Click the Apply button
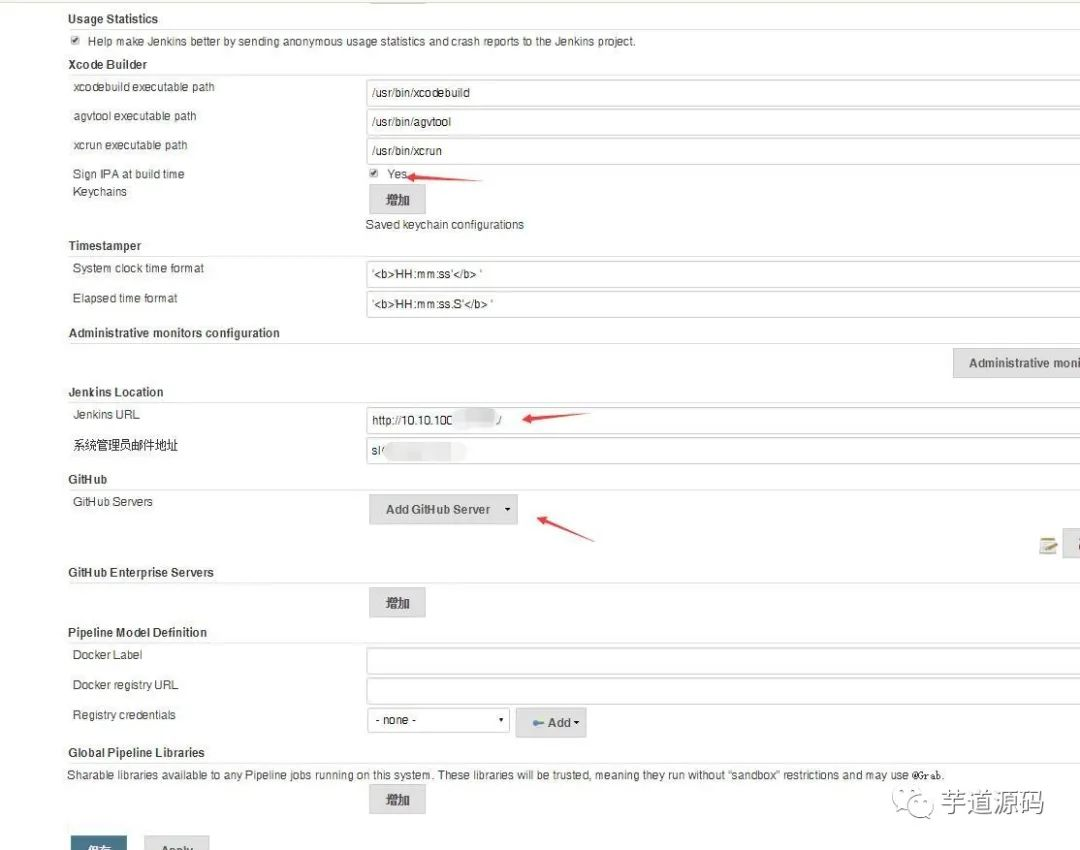The image size is (1080, 850). pos(176,843)
